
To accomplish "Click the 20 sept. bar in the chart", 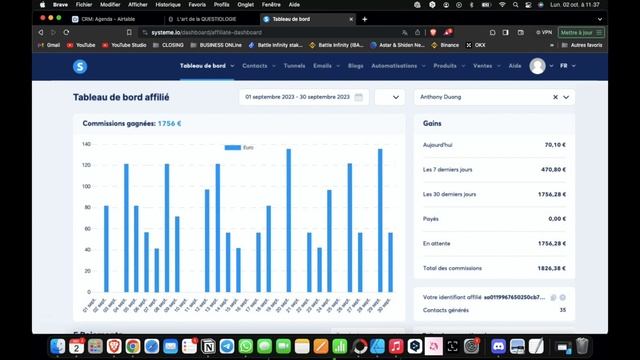I will 289,220.
